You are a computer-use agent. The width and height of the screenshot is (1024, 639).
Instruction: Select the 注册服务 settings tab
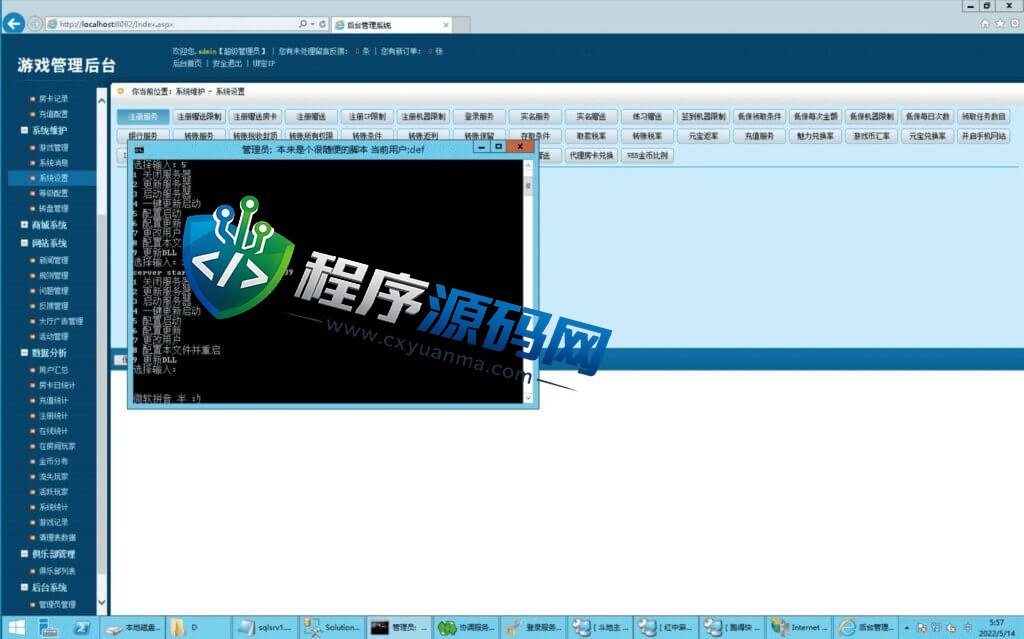(143, 116)
